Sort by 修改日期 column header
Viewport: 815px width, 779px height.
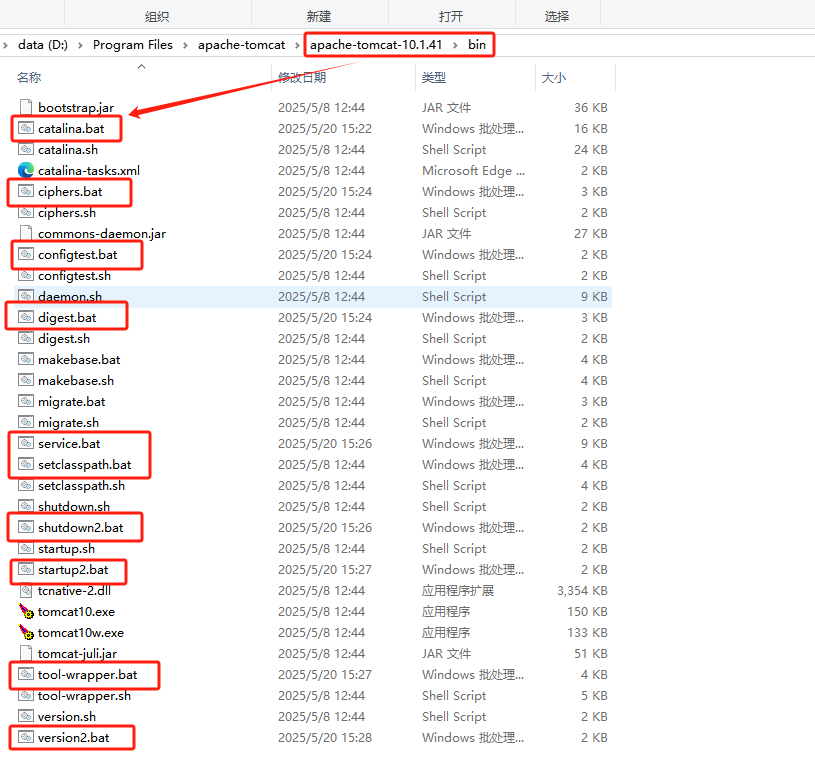point(302,77)
